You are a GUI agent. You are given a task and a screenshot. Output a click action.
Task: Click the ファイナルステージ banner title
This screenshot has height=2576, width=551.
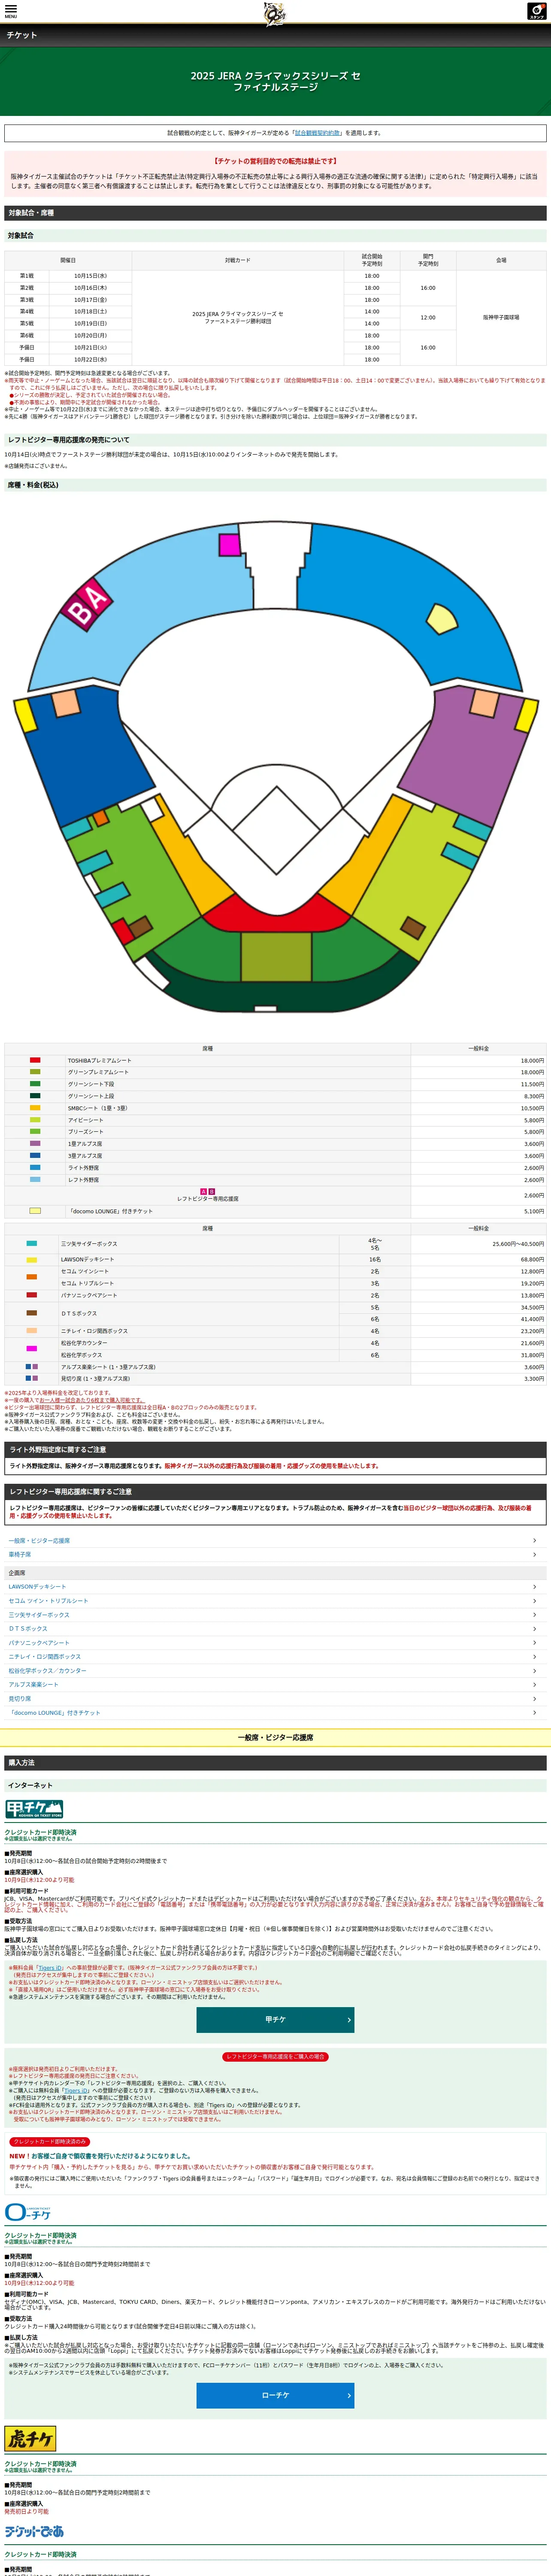click(x=275, y=81)
